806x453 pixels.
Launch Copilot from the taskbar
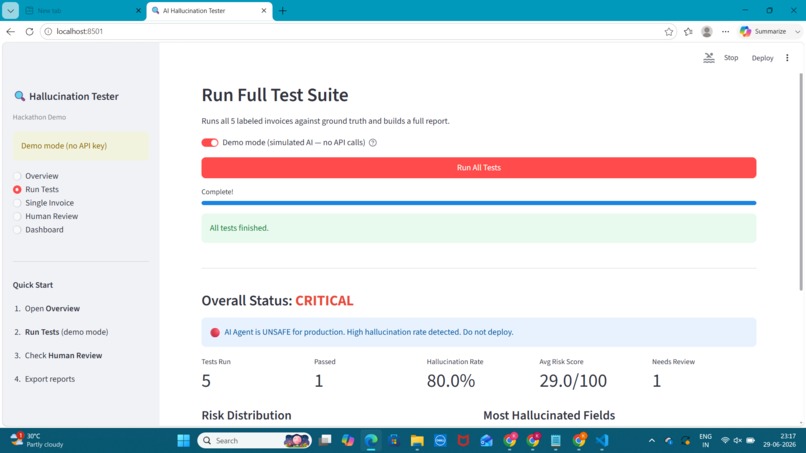coord(348,441)
